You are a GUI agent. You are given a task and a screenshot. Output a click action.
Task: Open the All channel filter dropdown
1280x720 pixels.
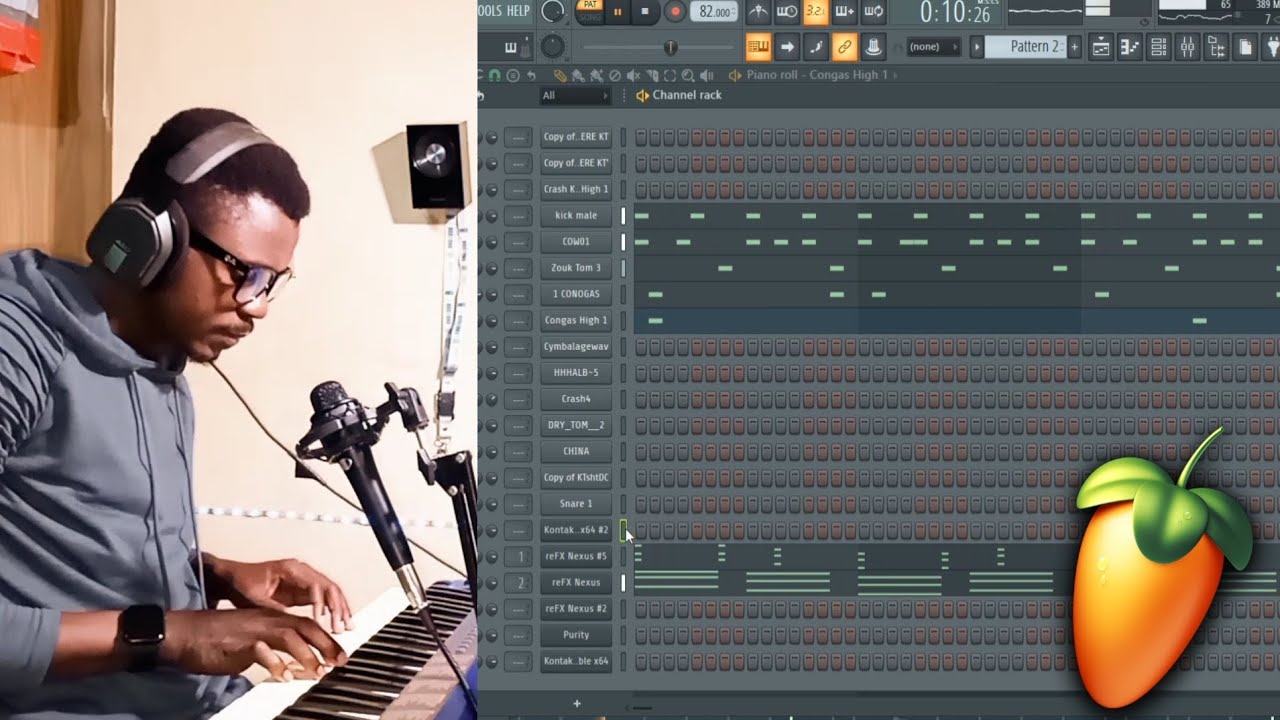point(575,96)
